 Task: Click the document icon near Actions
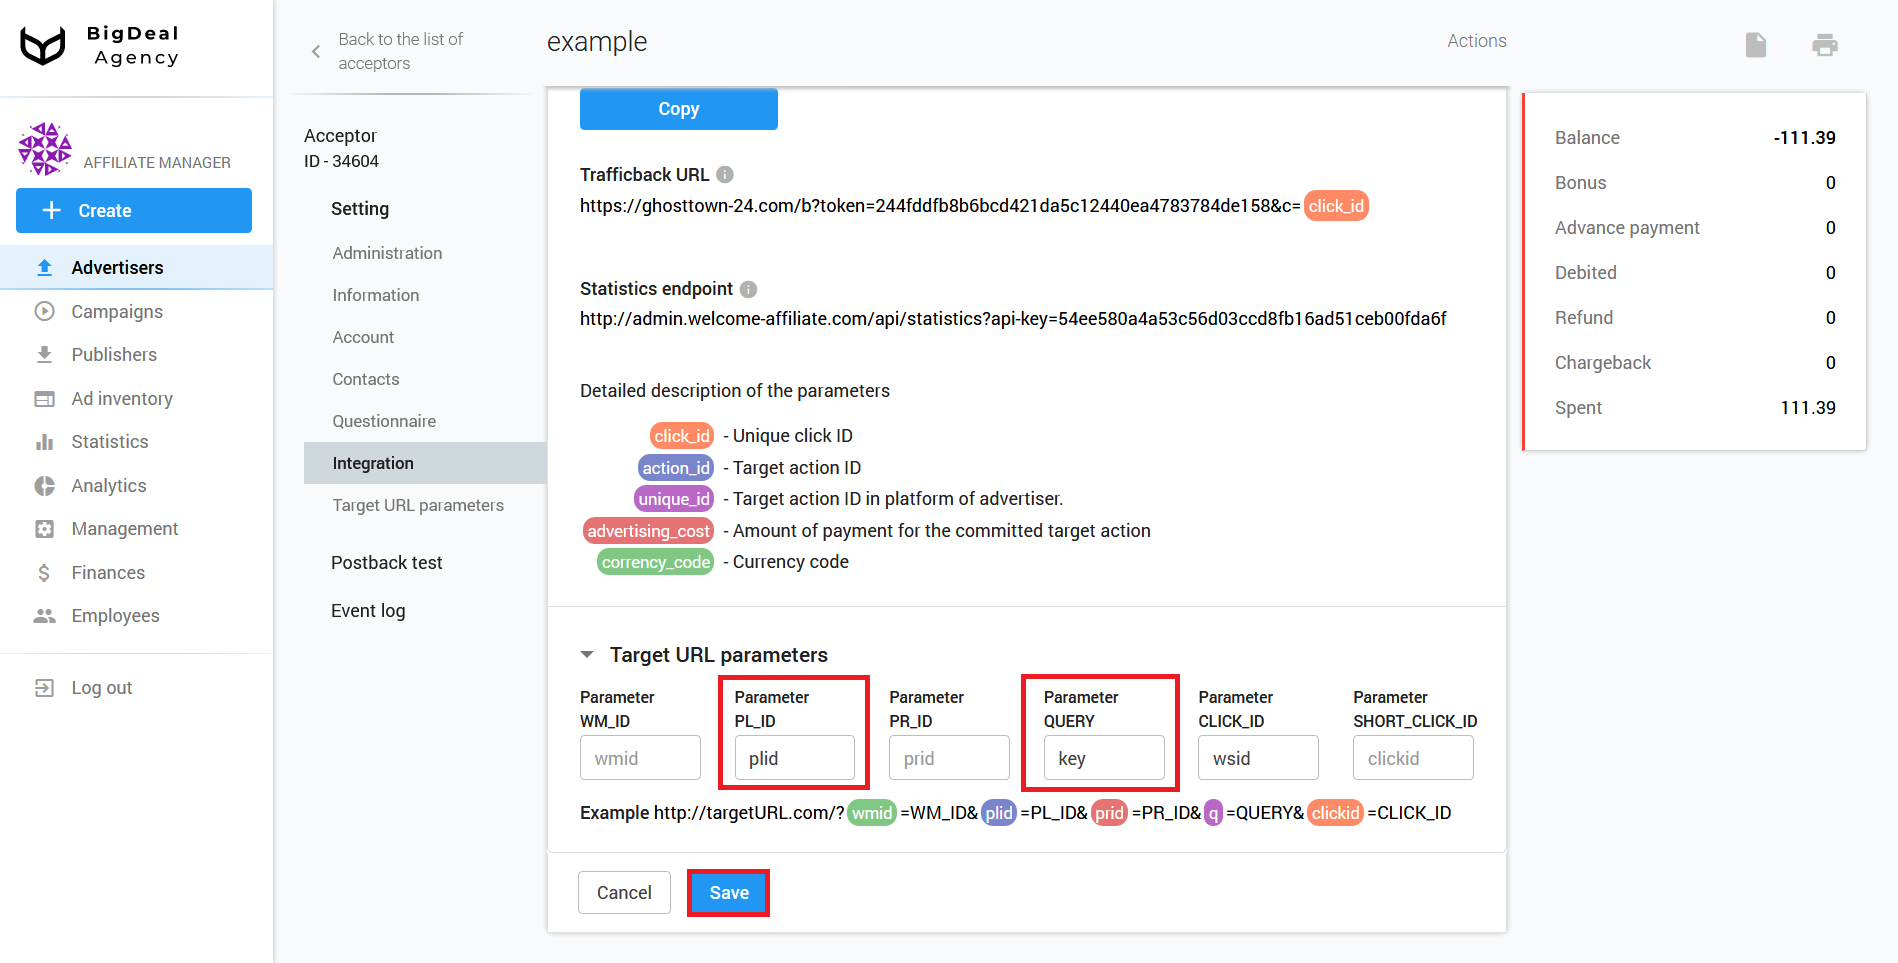click(1756, 44)
